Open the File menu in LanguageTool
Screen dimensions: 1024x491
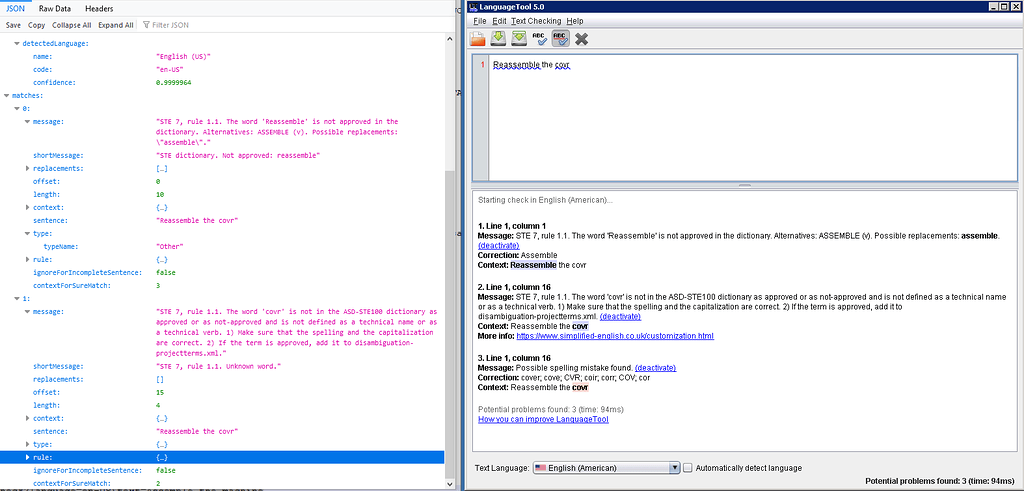point(480,21)
